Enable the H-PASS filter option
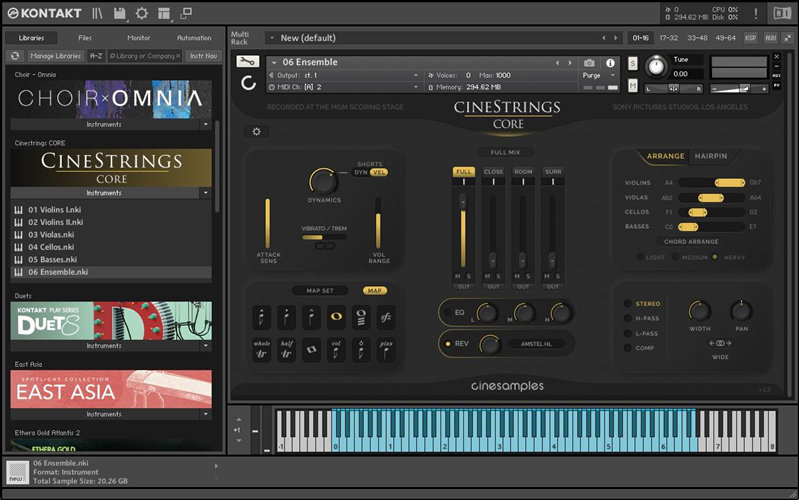This screenshot has height=500, width=799. coord(647,318)
